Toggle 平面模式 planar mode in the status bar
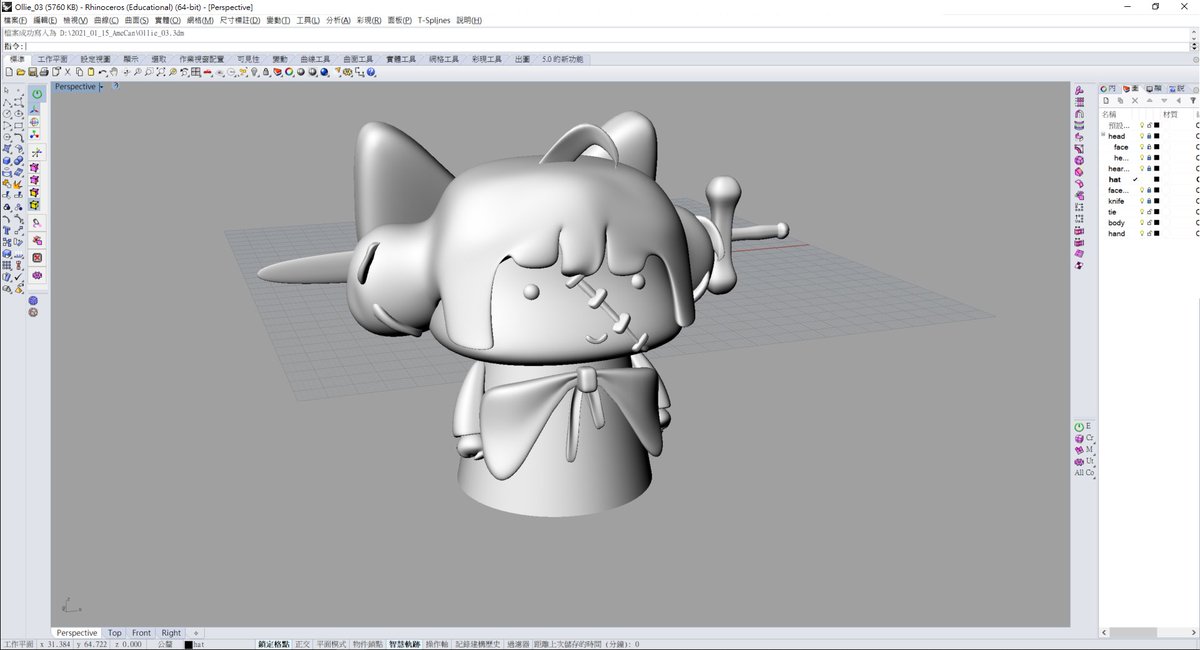The height and width of the screenshot is (650, 1200). point(331,645)
